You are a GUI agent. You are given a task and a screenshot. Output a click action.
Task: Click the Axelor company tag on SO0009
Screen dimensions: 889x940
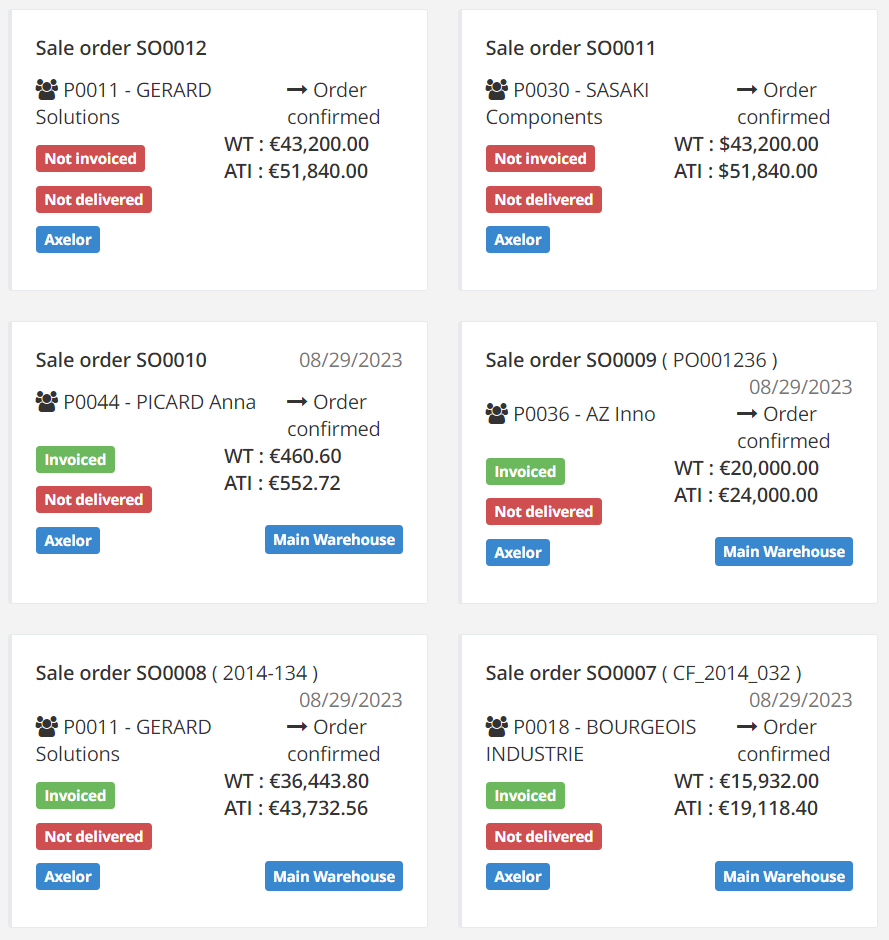518,552
